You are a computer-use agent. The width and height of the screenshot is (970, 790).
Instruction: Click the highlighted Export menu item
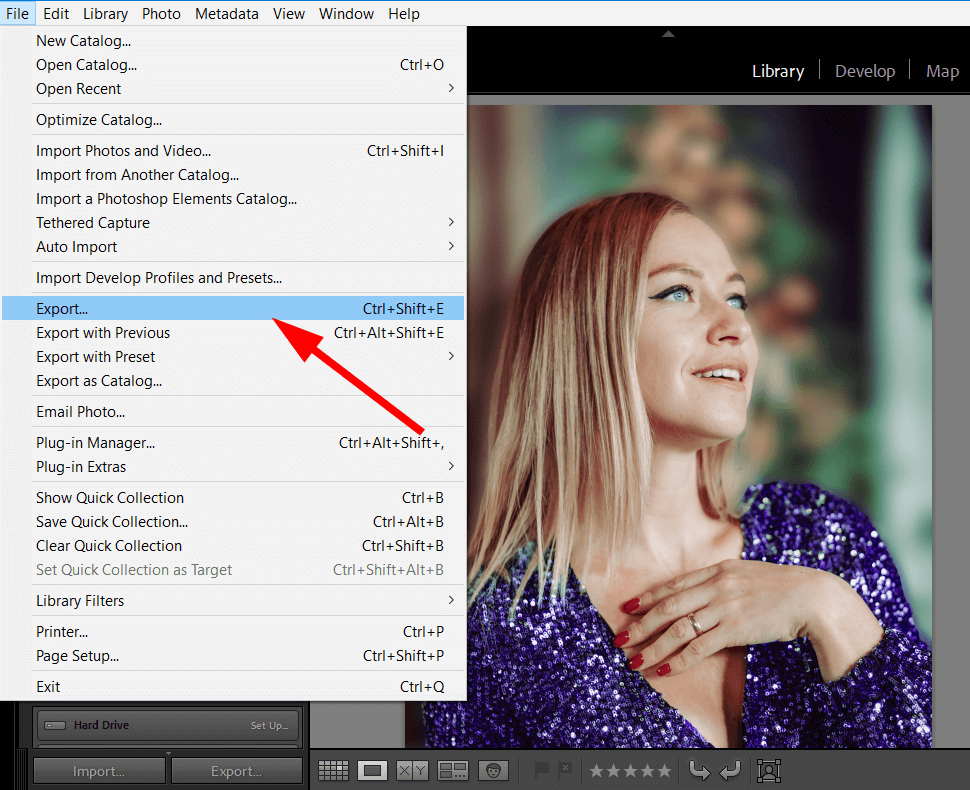pyautogui.click(x=233, y=308)
